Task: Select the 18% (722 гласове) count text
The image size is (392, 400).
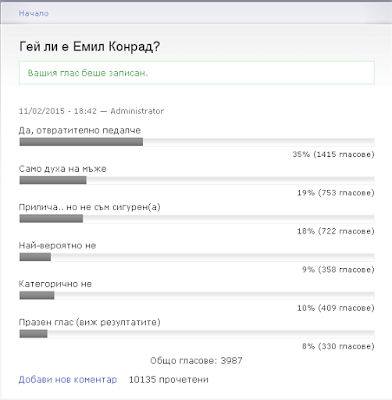Action: pyautogui.click(x=336, y=231)
